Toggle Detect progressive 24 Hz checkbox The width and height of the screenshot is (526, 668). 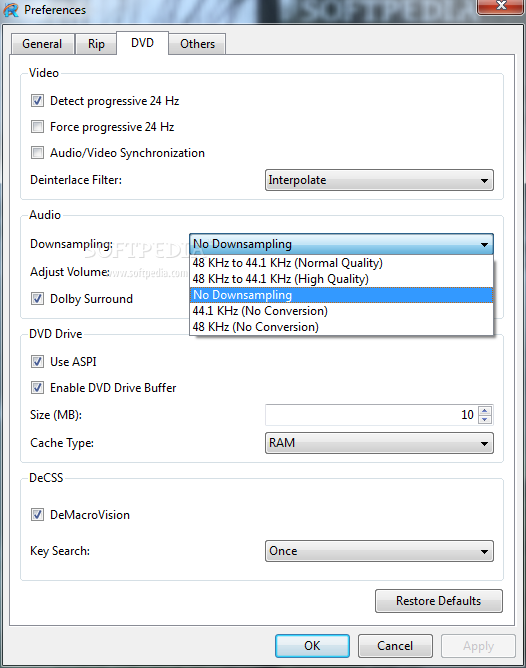coord(37,101)
